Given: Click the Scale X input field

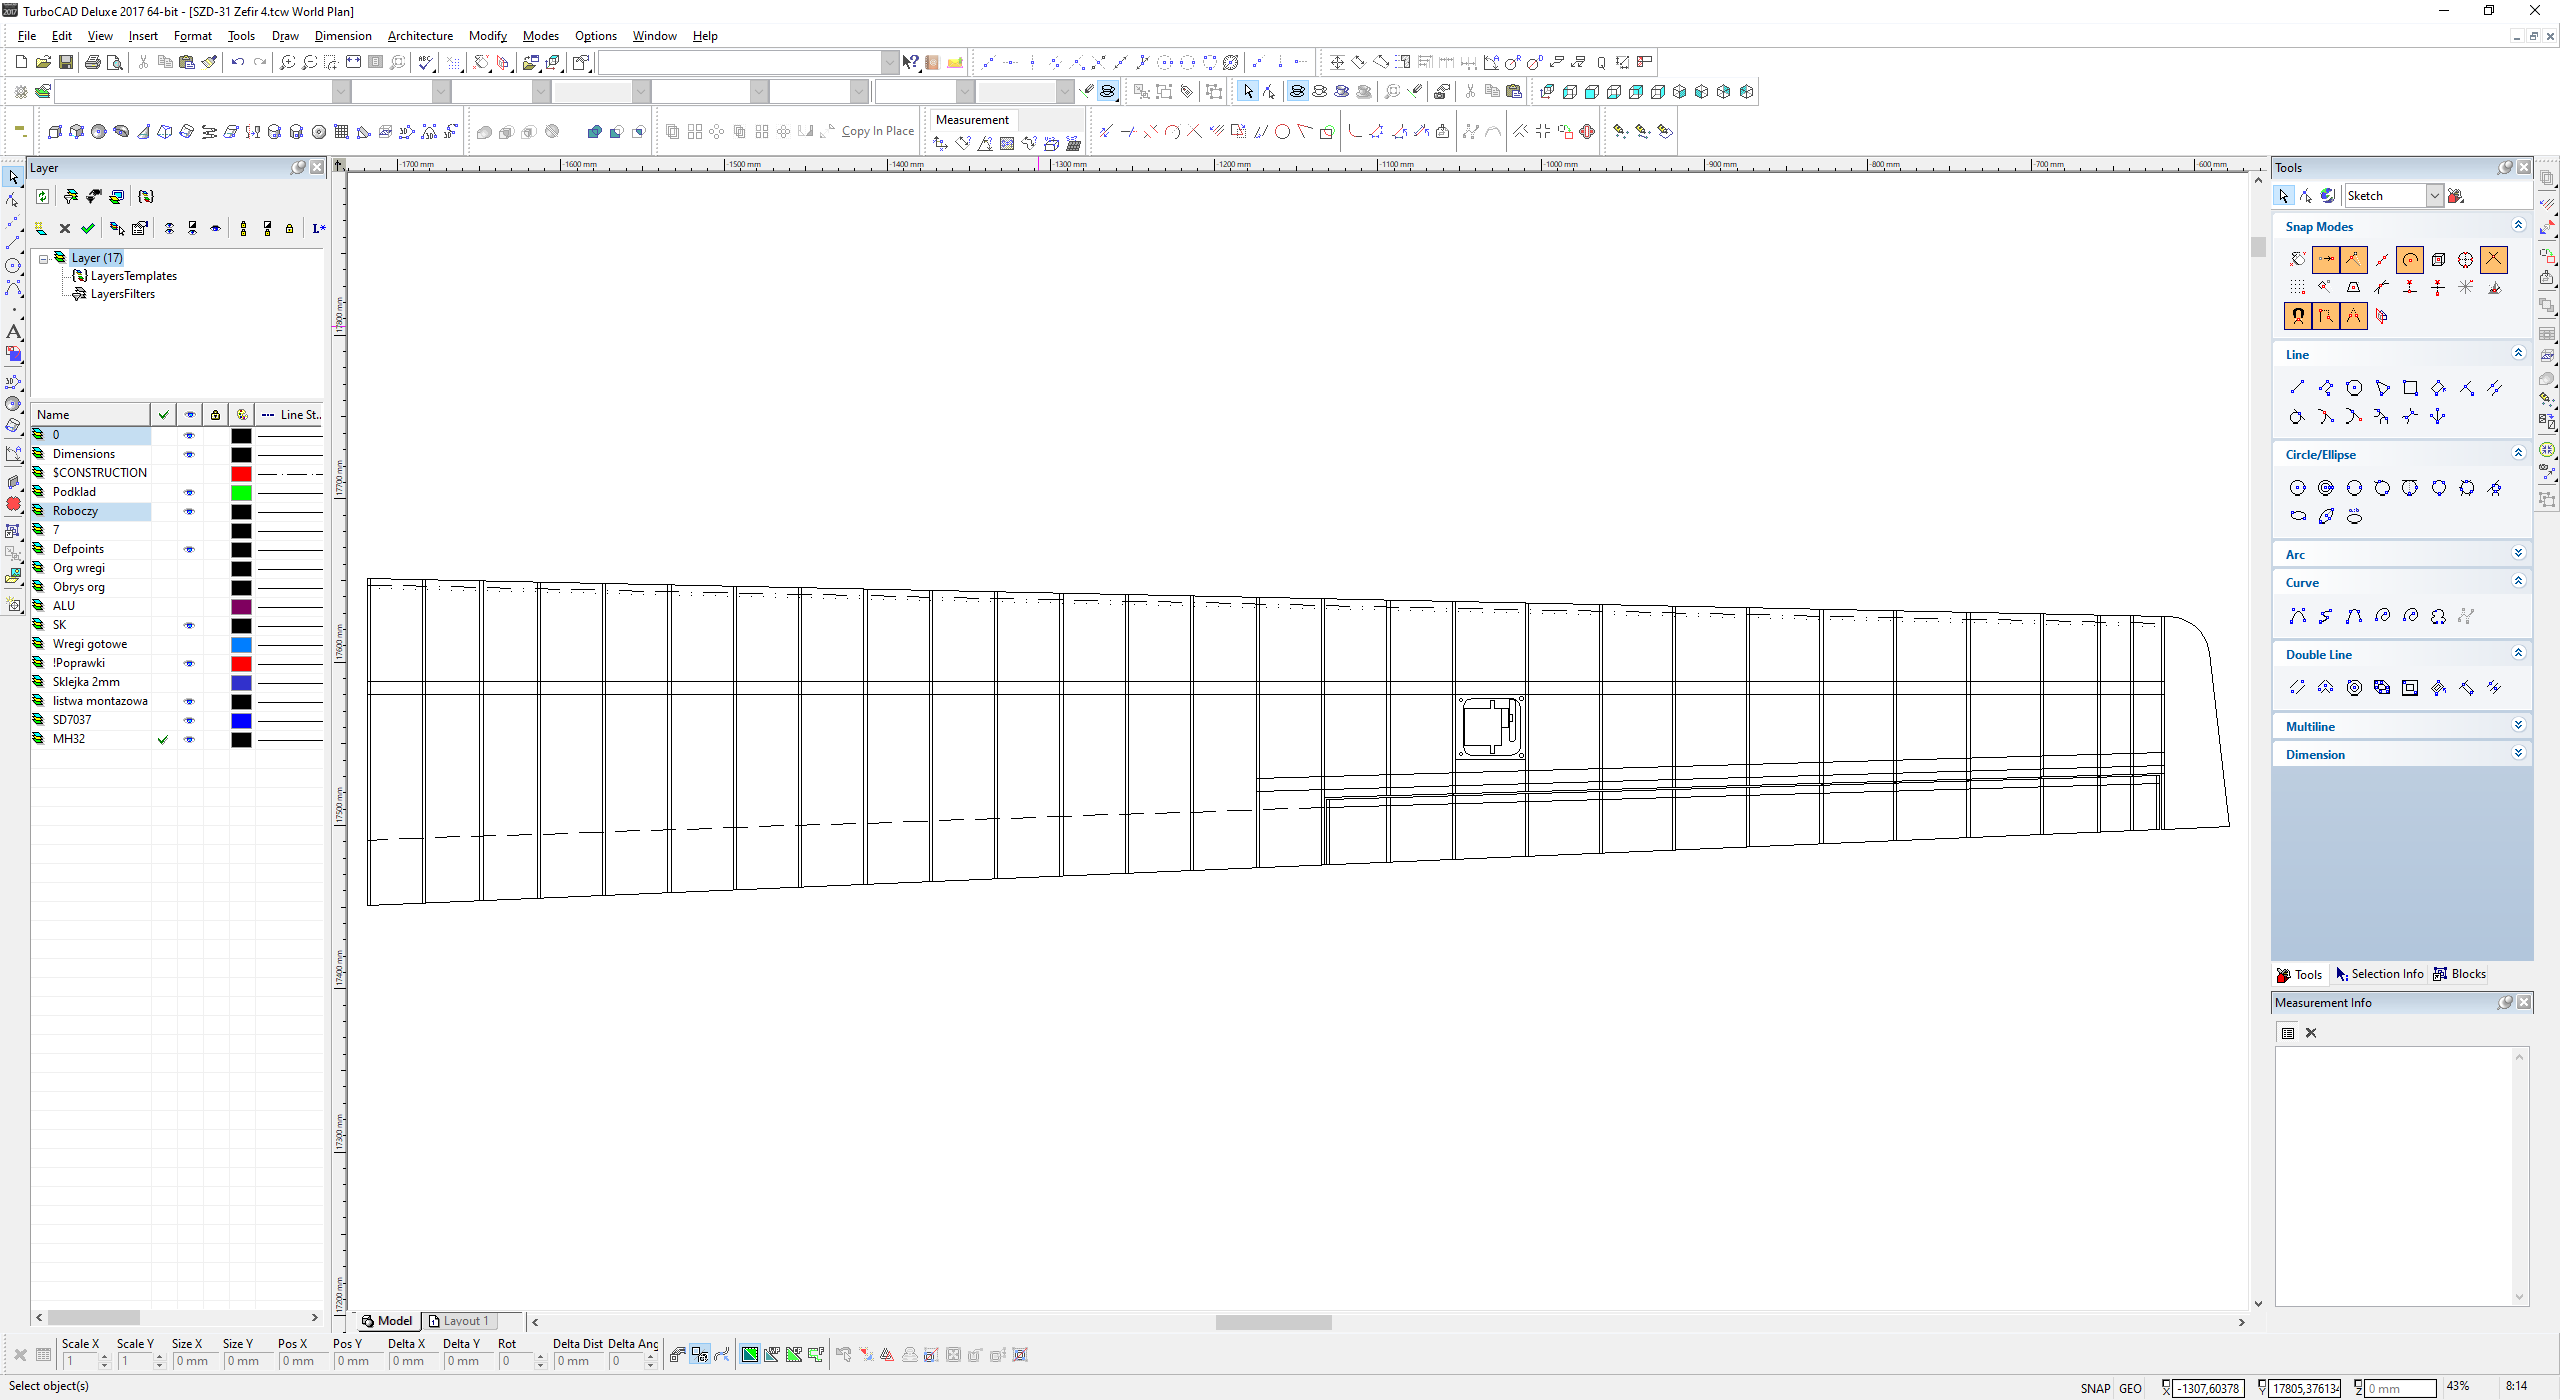Looking at the screenshot, I should tap(80, 1361).
